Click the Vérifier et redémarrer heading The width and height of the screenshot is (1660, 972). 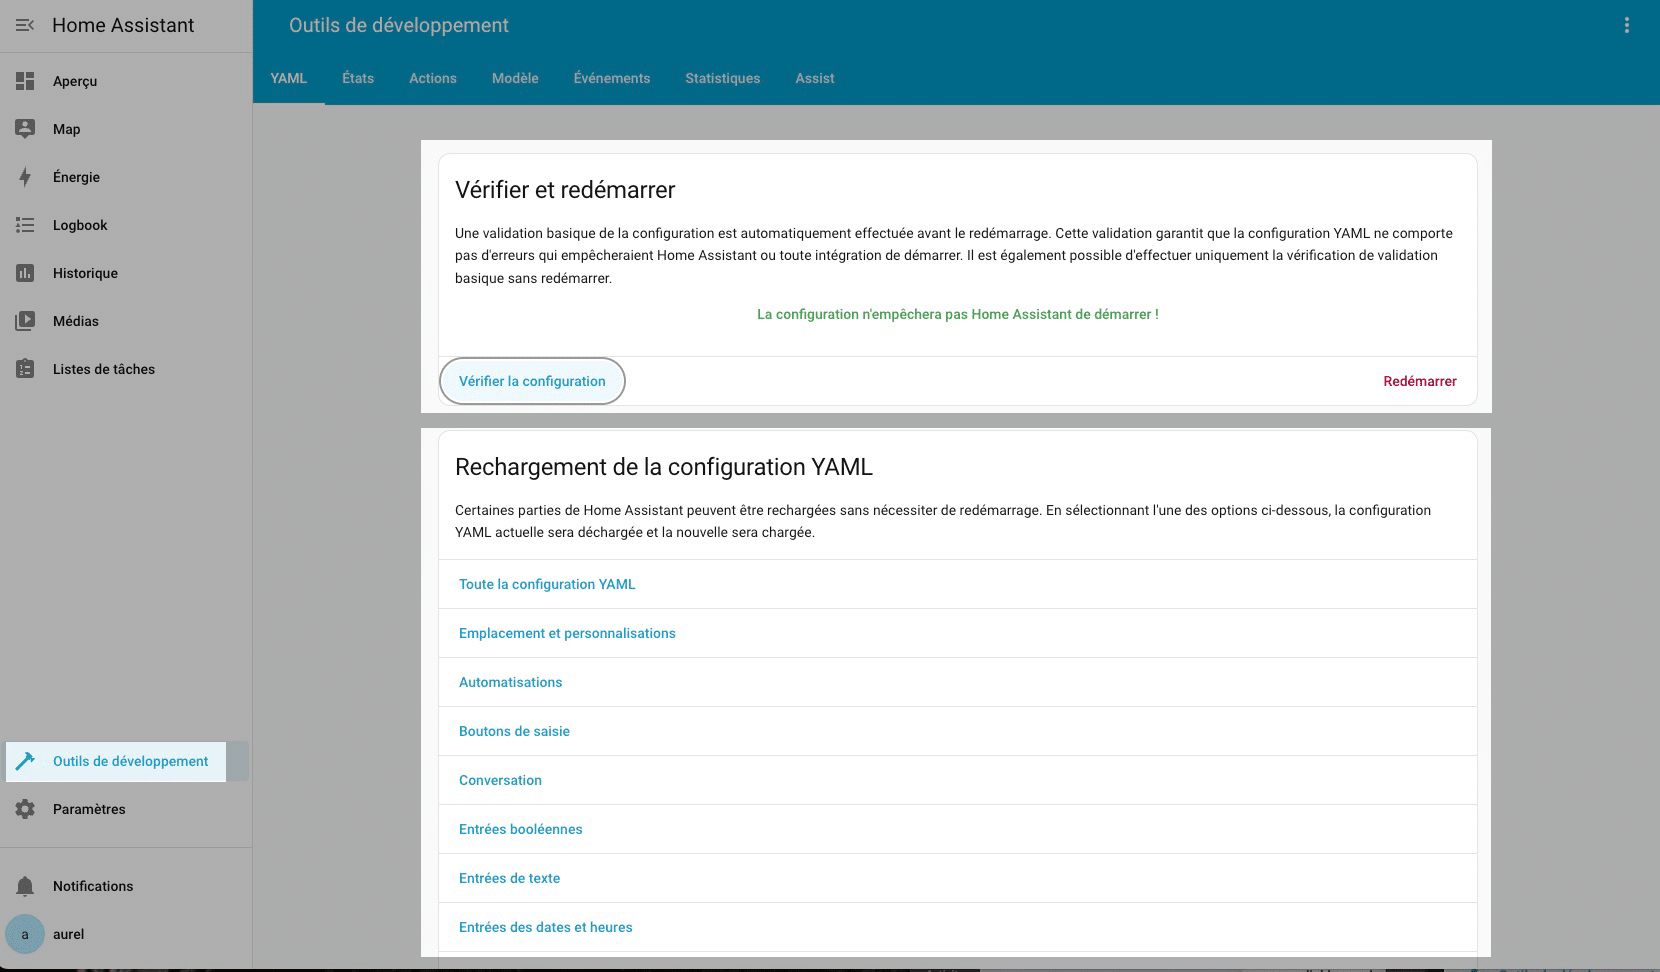point(565,190)
